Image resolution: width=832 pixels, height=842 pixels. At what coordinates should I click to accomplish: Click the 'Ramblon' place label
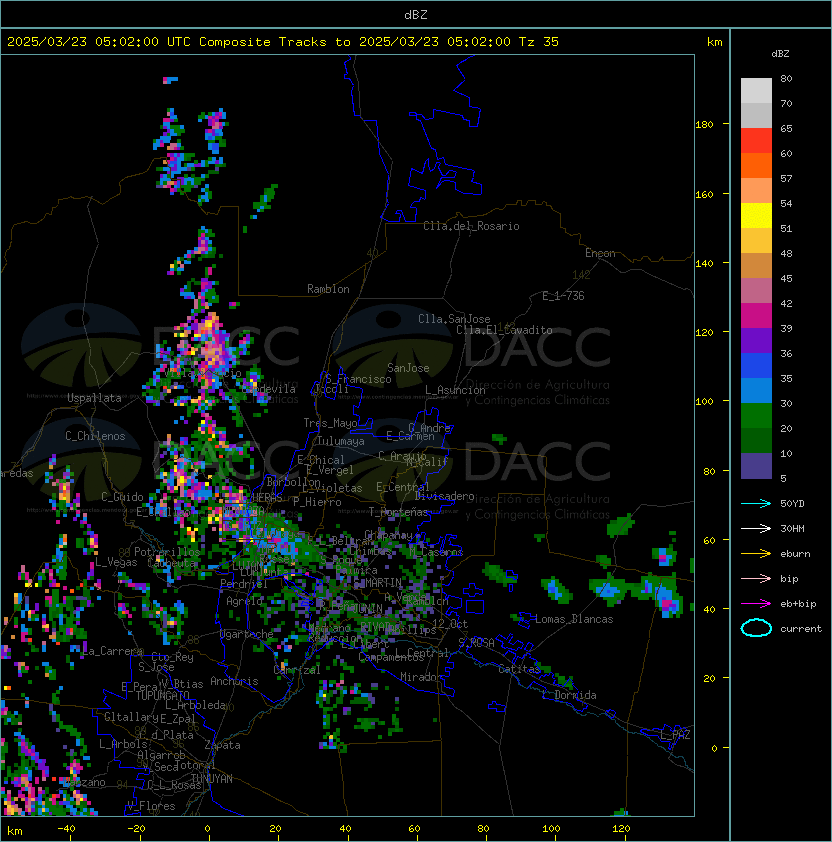point(328,289)
